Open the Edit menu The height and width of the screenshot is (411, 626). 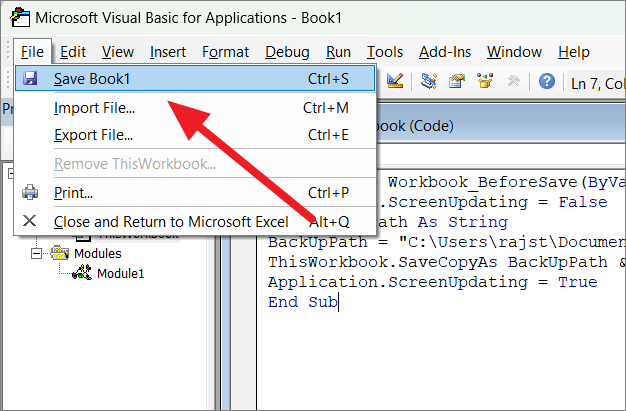pyautogui.click(x=73, y=52)
